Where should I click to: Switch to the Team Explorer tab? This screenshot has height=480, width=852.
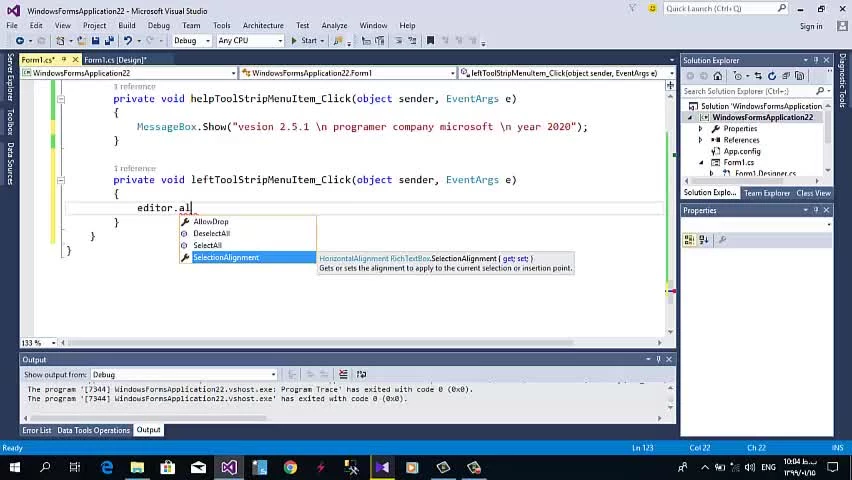[x=767, y=193]
